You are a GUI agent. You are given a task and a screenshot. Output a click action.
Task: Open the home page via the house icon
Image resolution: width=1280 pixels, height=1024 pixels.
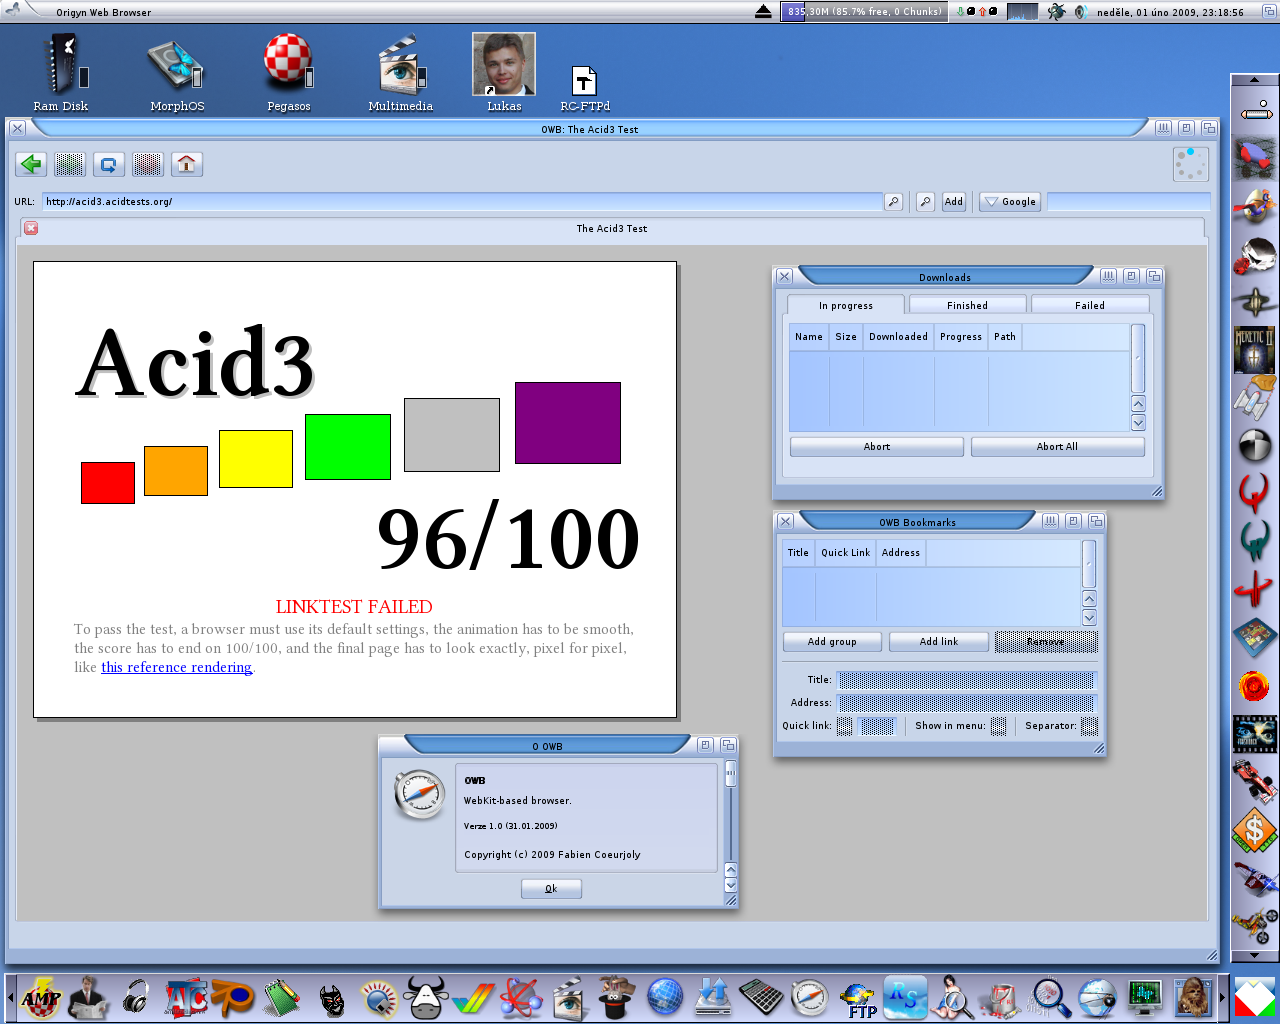(x=187, y=164)
